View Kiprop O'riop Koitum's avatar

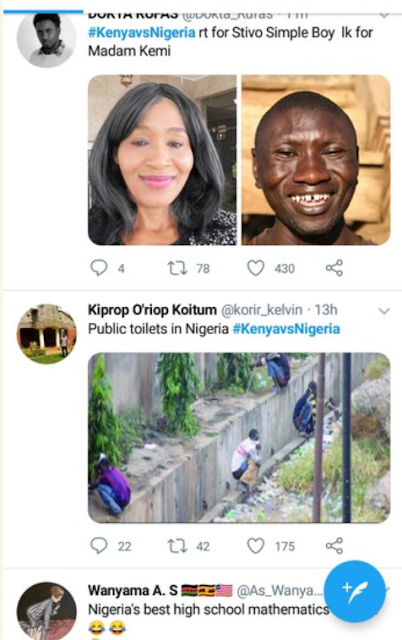pos(47,334)
